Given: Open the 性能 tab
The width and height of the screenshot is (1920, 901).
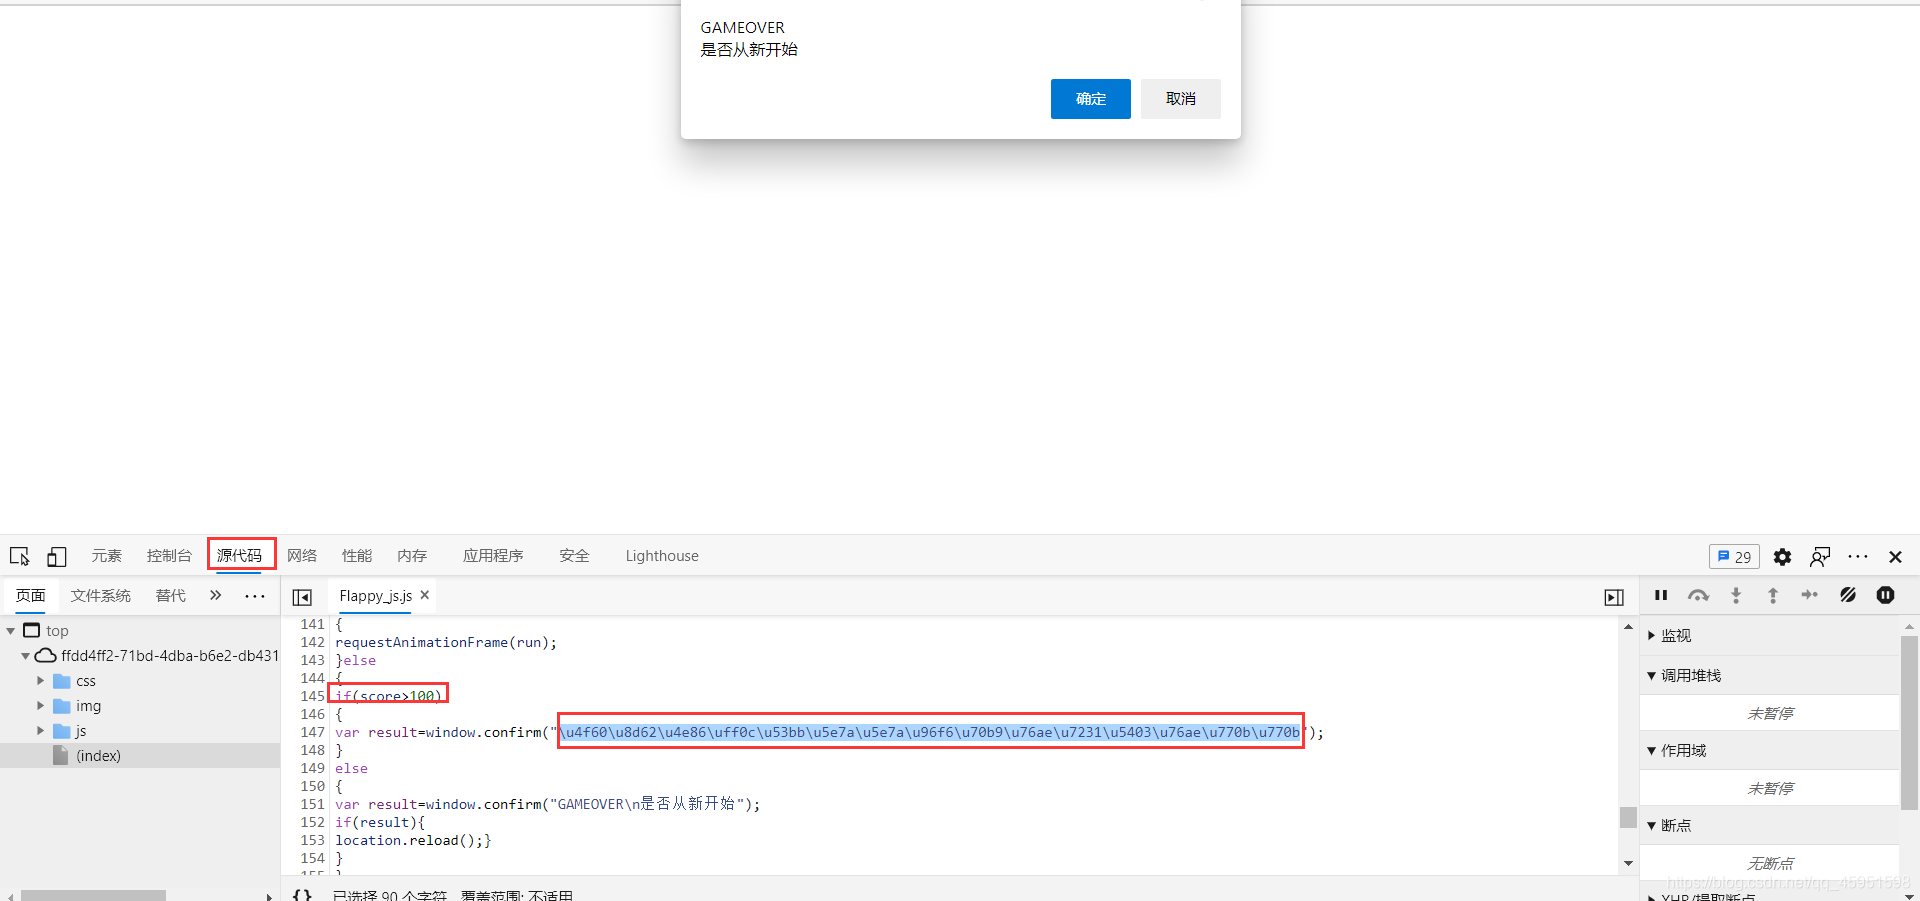Looking at the screenshot, I should (x=357, y=556).
